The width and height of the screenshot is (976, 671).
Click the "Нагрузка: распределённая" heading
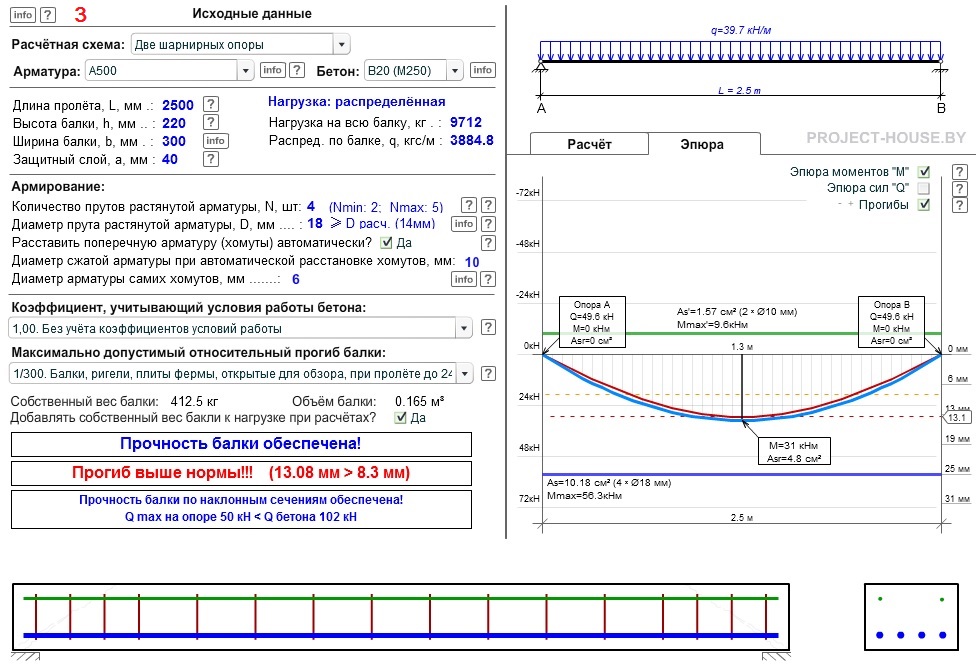[357, 101]
